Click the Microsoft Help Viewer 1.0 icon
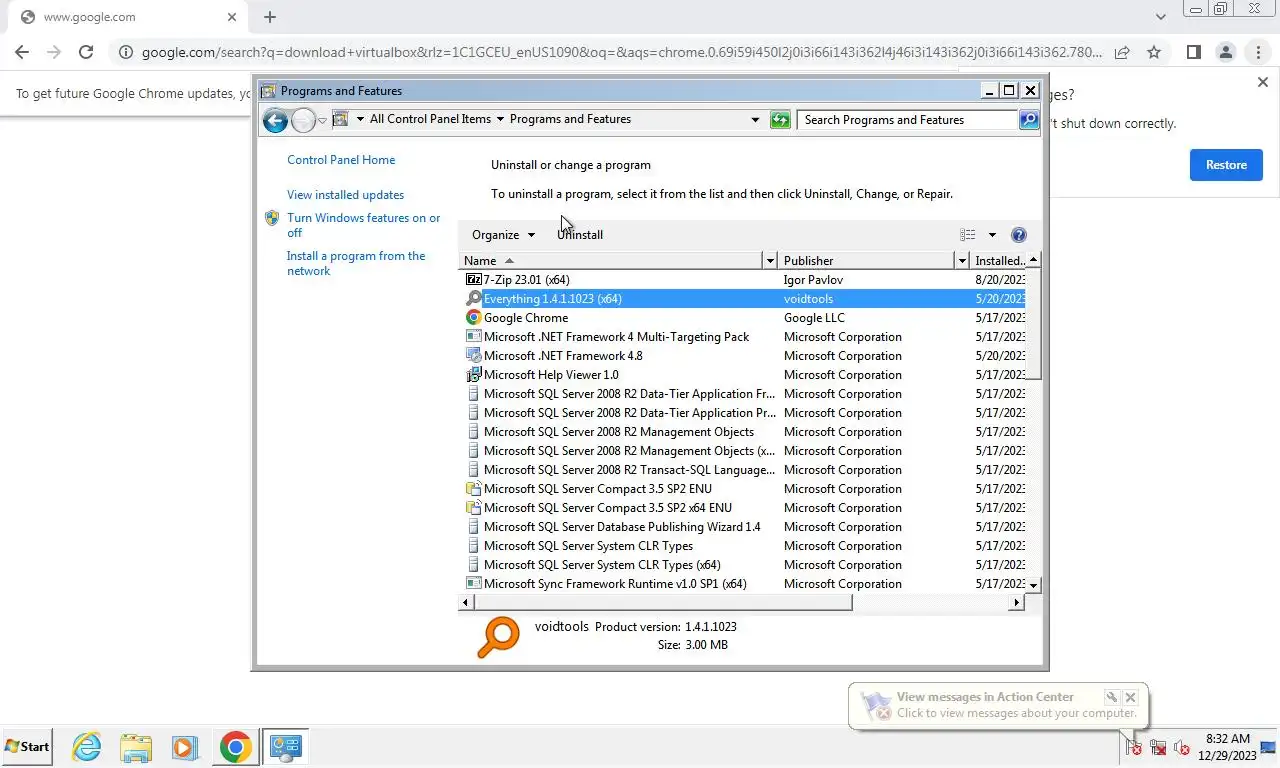This screenshot has width=1280, height=768. click(x=474, y=375)
